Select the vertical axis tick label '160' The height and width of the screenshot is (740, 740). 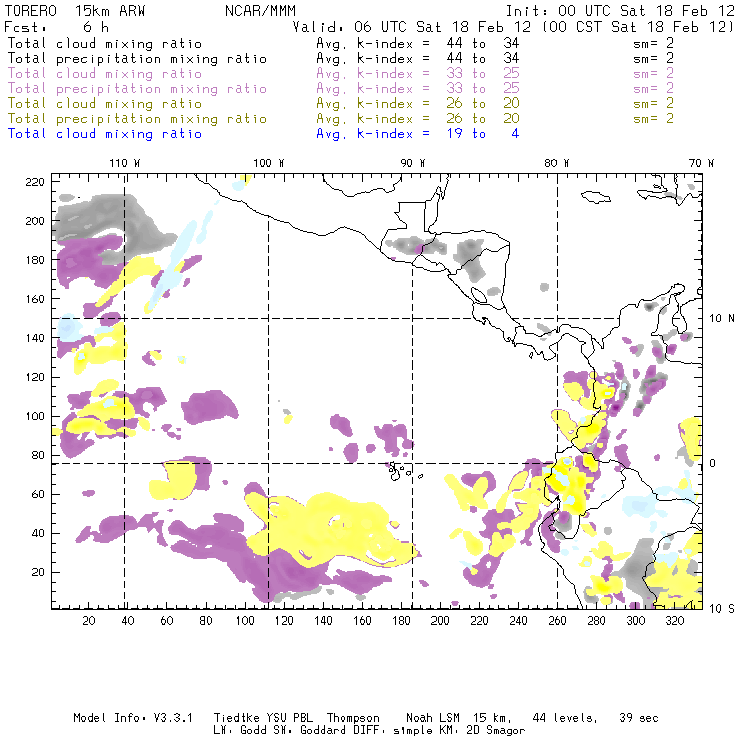coord(35,299)
